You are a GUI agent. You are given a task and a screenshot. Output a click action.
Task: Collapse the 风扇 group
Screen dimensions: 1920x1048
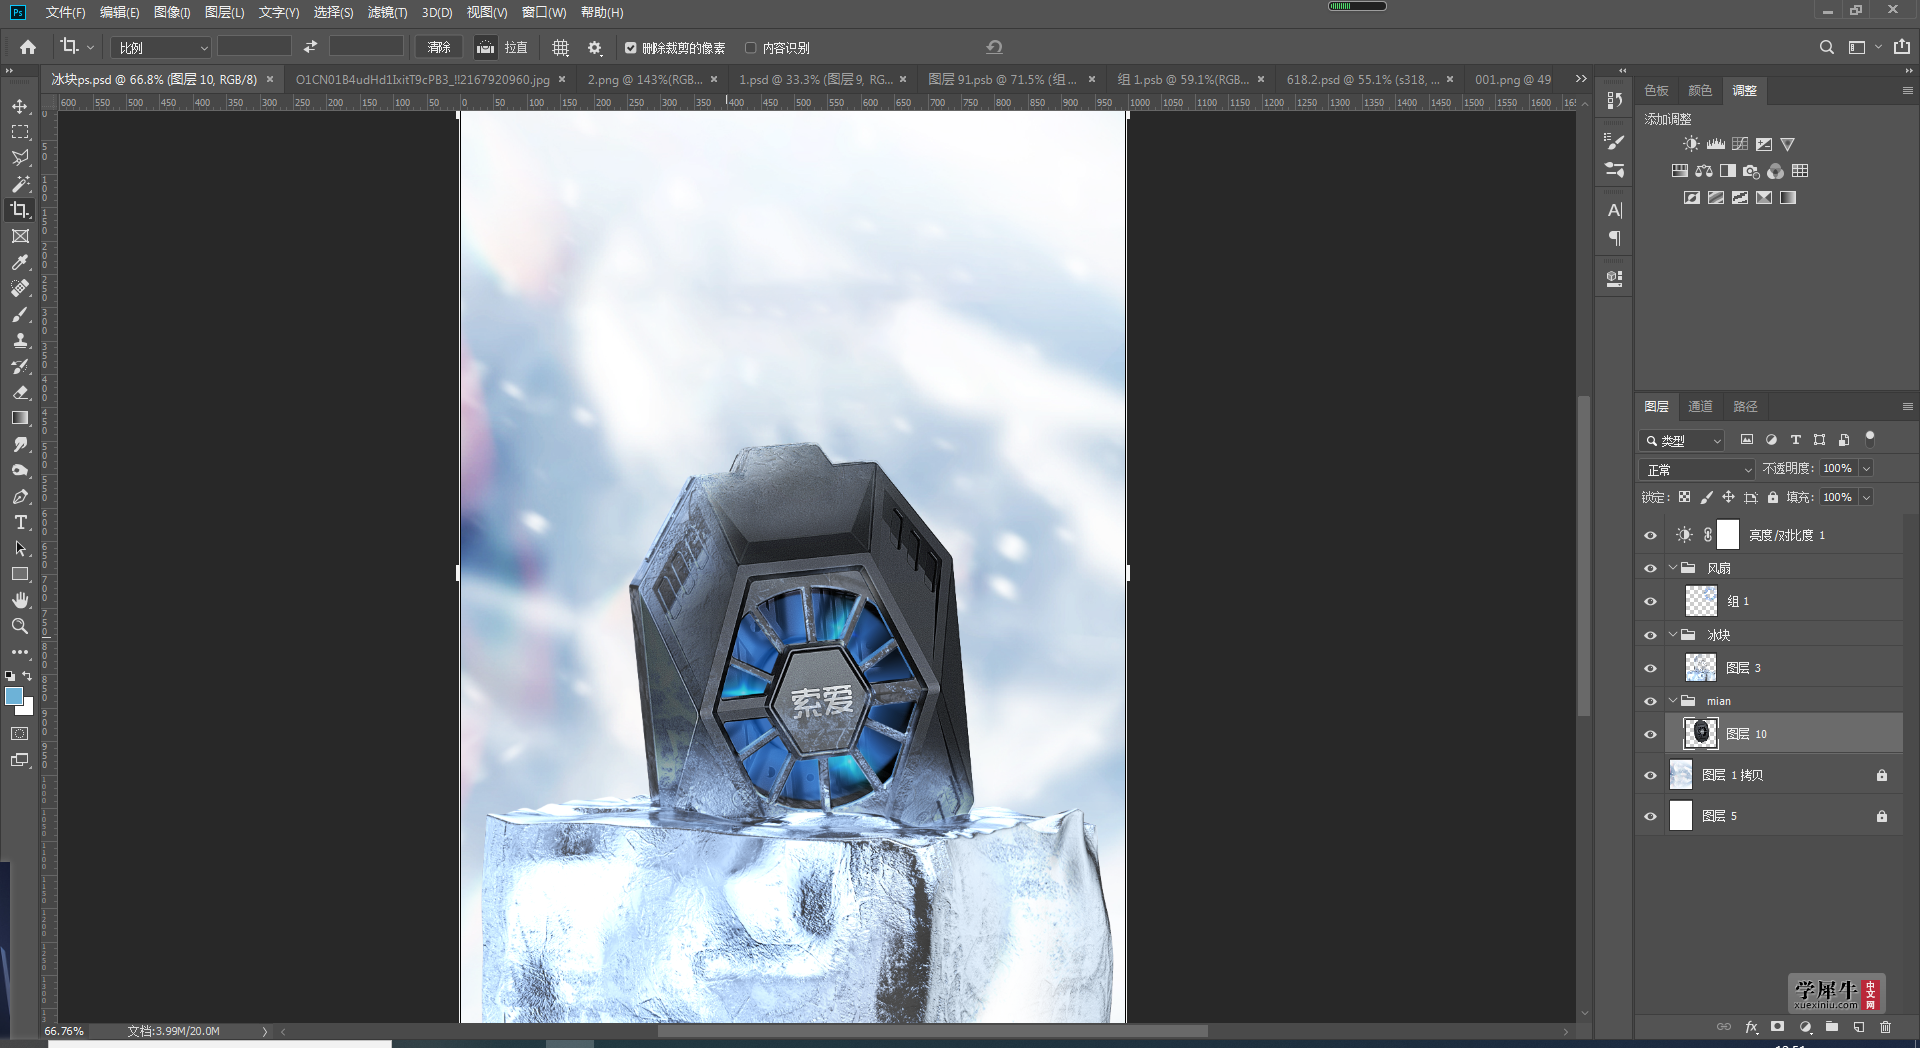[1673, 568]
